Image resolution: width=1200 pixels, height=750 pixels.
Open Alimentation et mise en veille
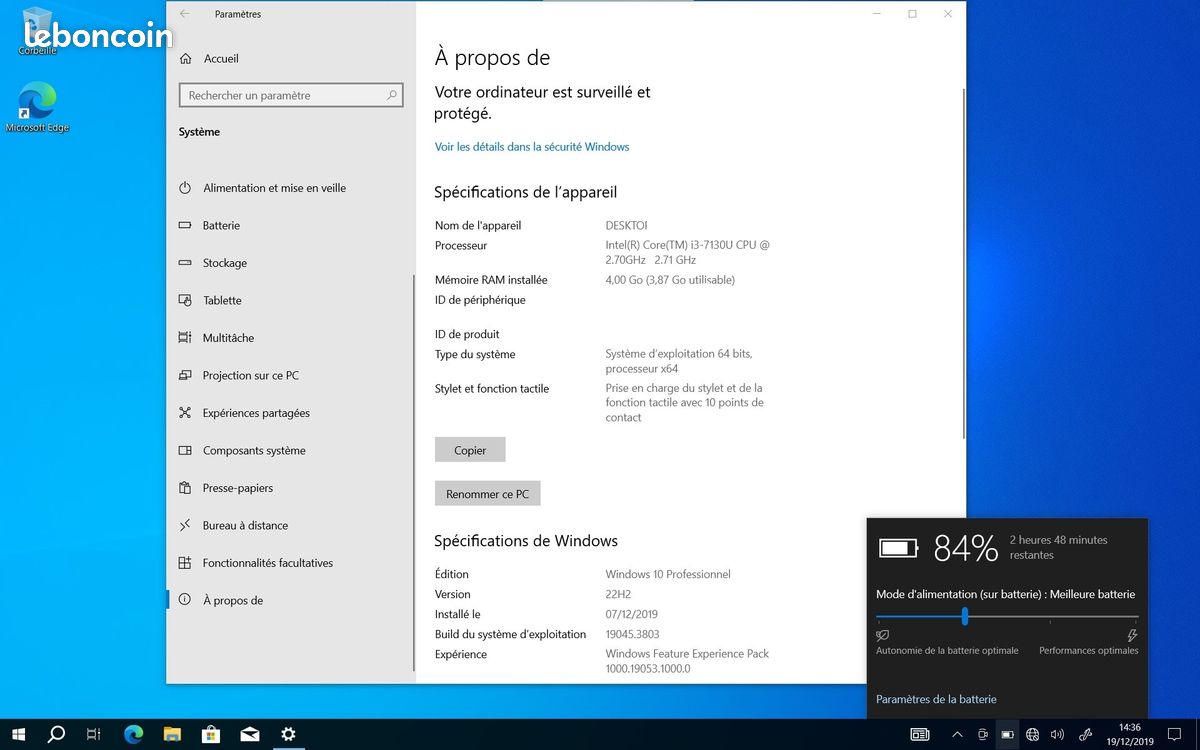274,188
